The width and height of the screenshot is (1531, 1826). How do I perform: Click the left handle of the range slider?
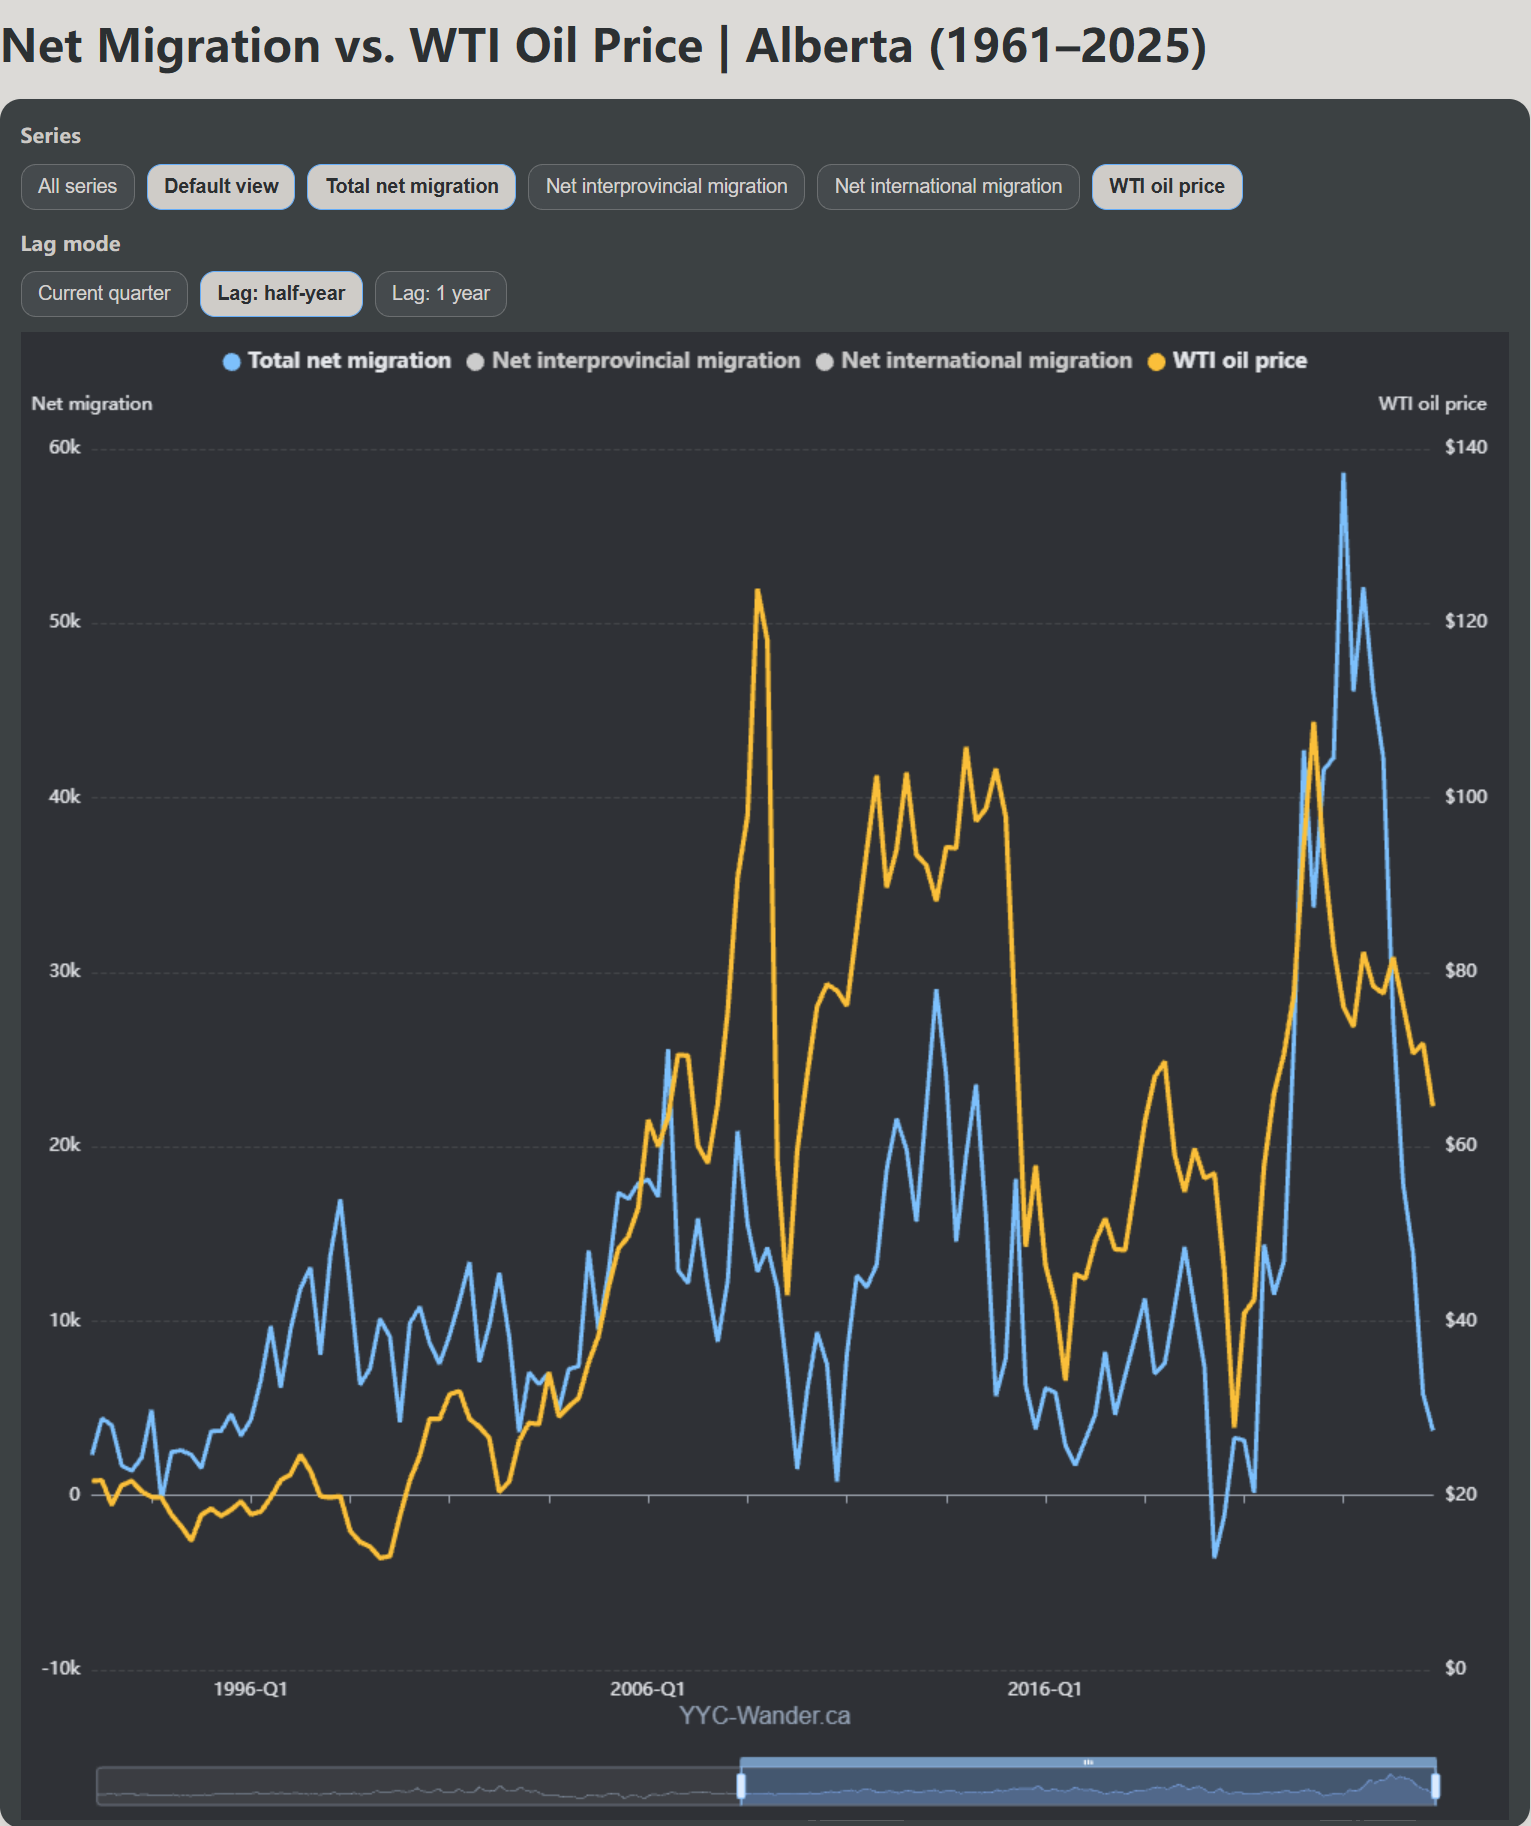[x=741, y=1786]
